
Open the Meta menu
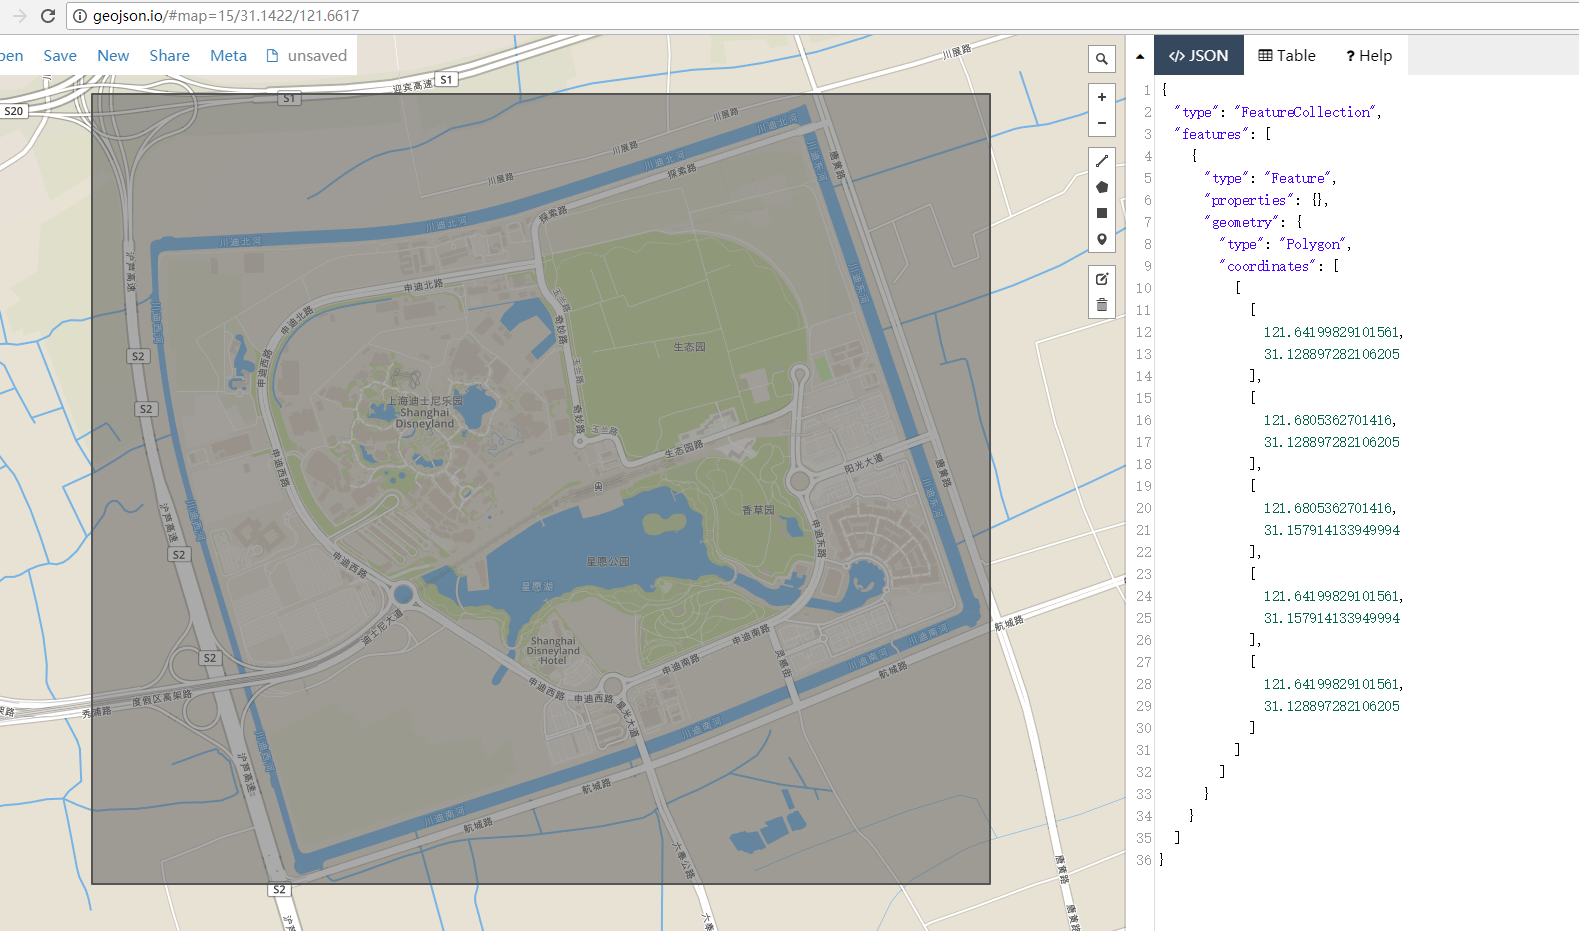228,56
